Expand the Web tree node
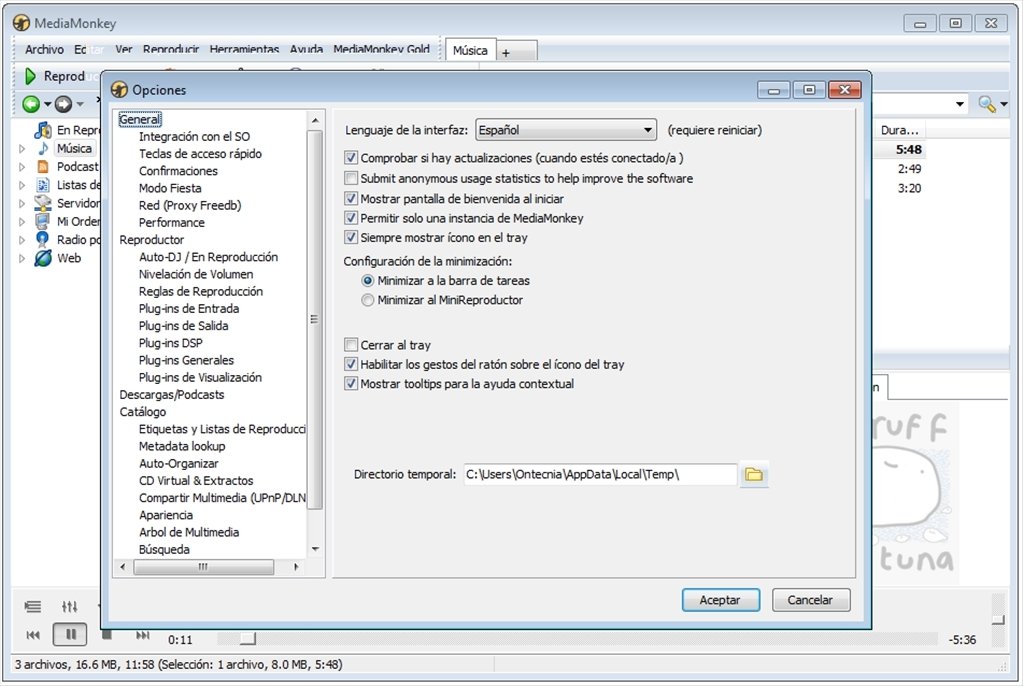The width and height of the screenshot is (1023, 686). (x=22, y=258)
